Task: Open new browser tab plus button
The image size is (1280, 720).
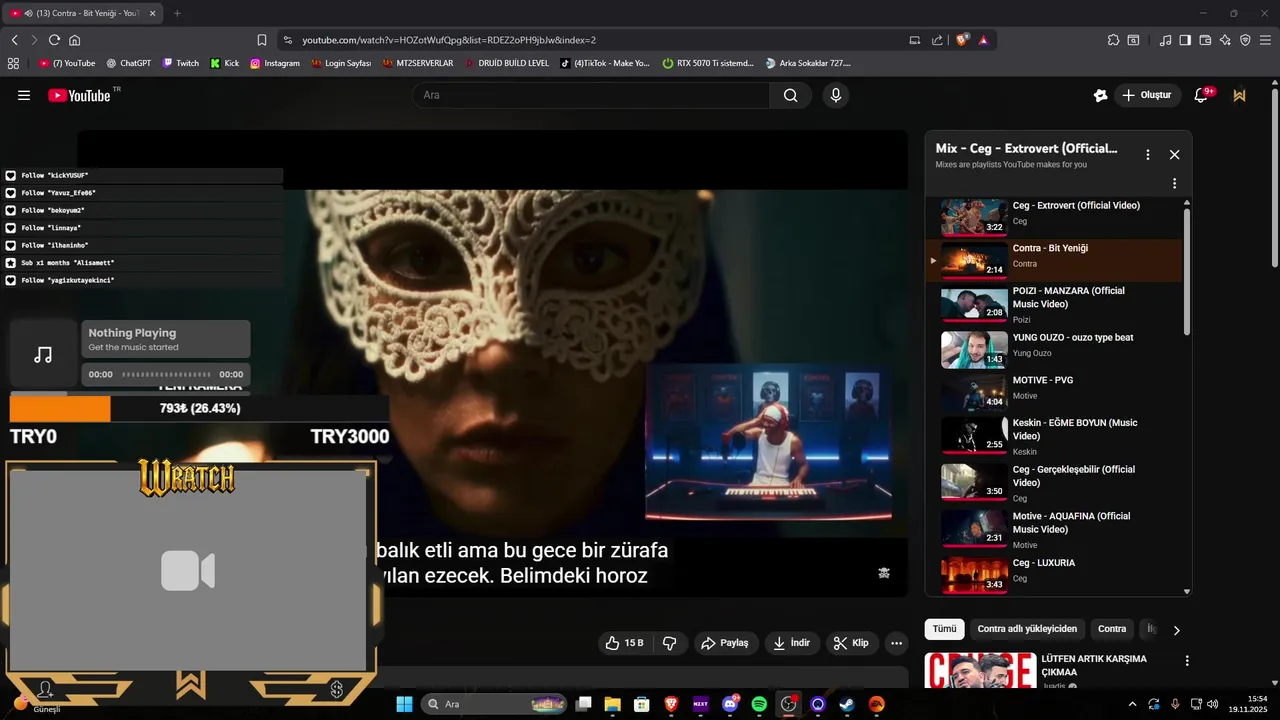Action: point(177,13)
